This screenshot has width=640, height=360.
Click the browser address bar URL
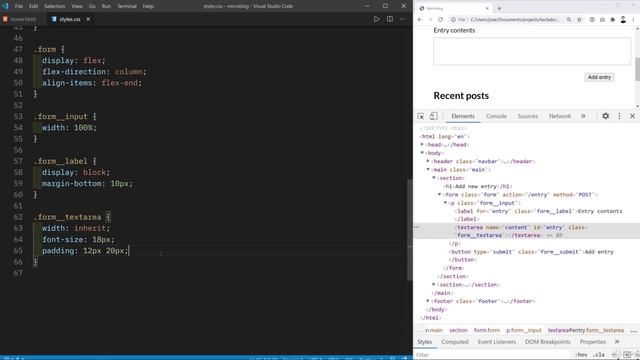pos(514,20)
